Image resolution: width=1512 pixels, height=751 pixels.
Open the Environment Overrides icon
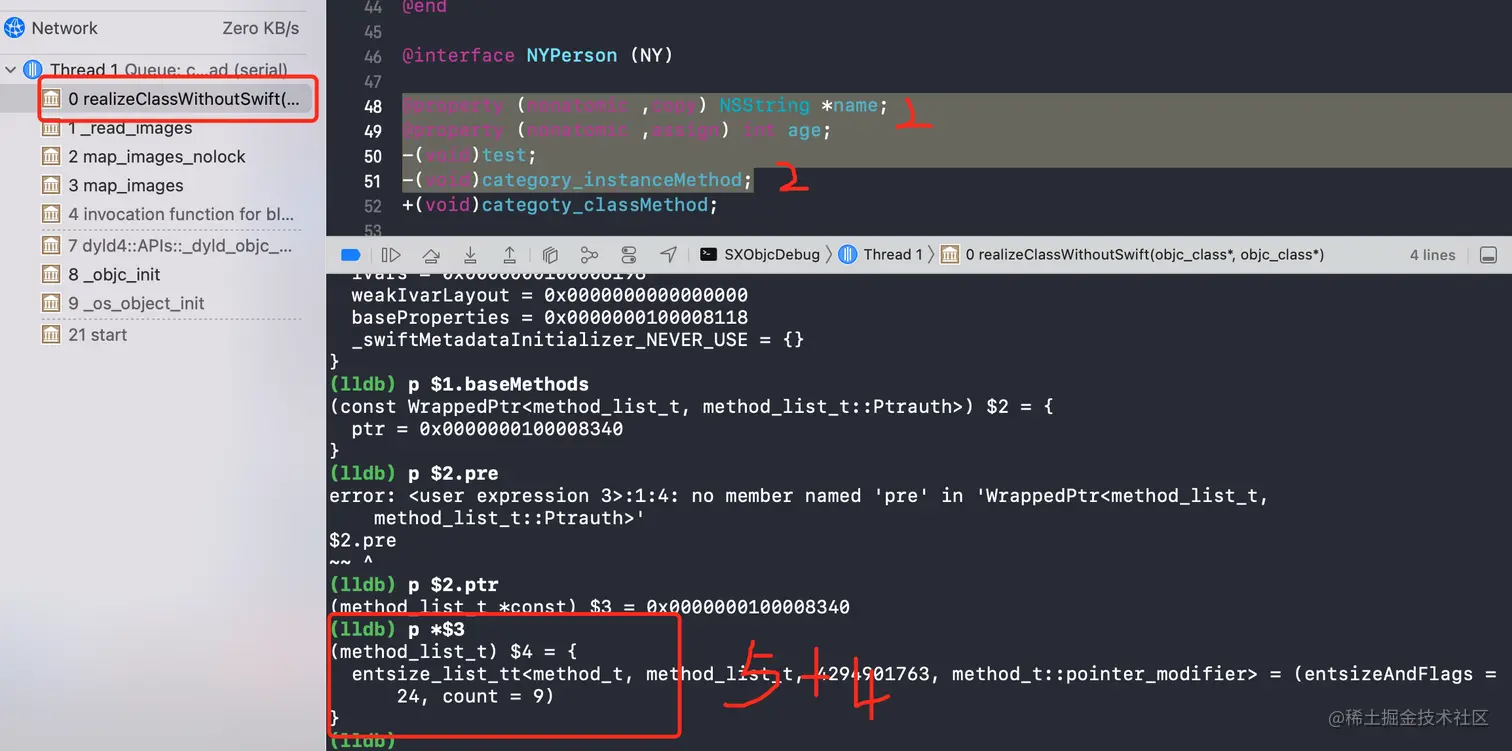pos(628,255)
